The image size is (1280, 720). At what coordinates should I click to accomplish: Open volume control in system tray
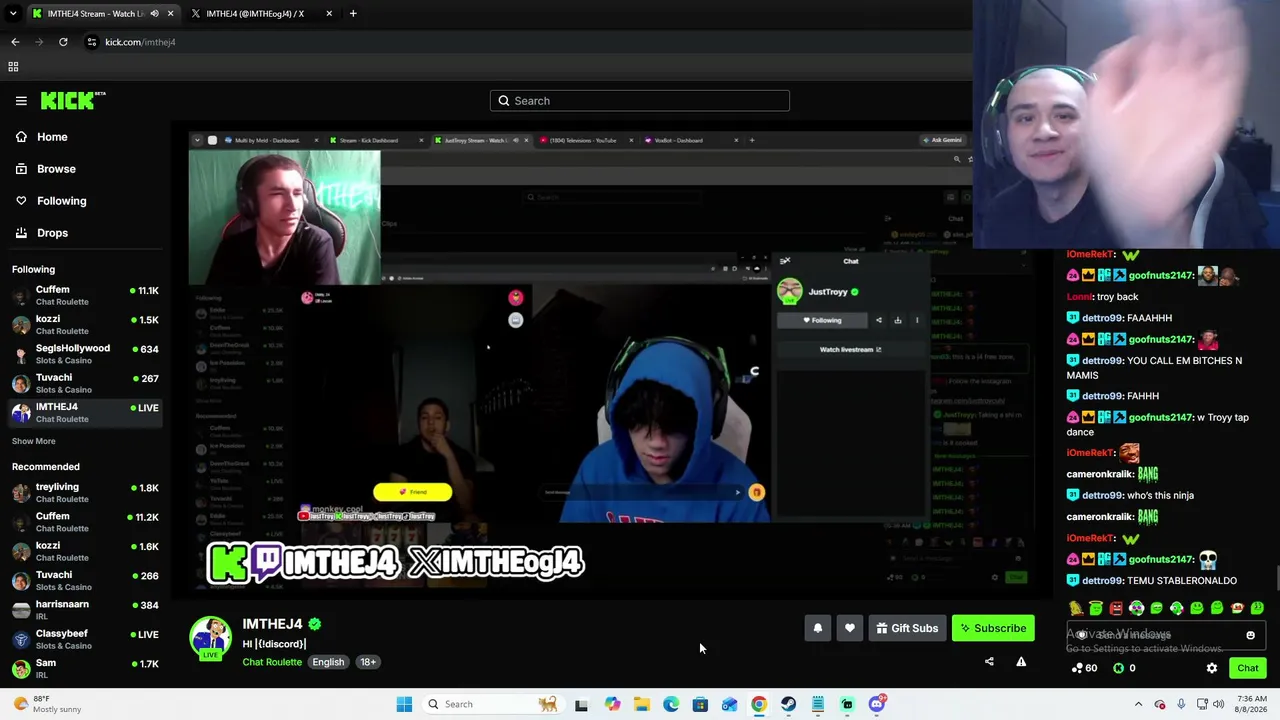pyautogui.click(x=1218, y=704)
